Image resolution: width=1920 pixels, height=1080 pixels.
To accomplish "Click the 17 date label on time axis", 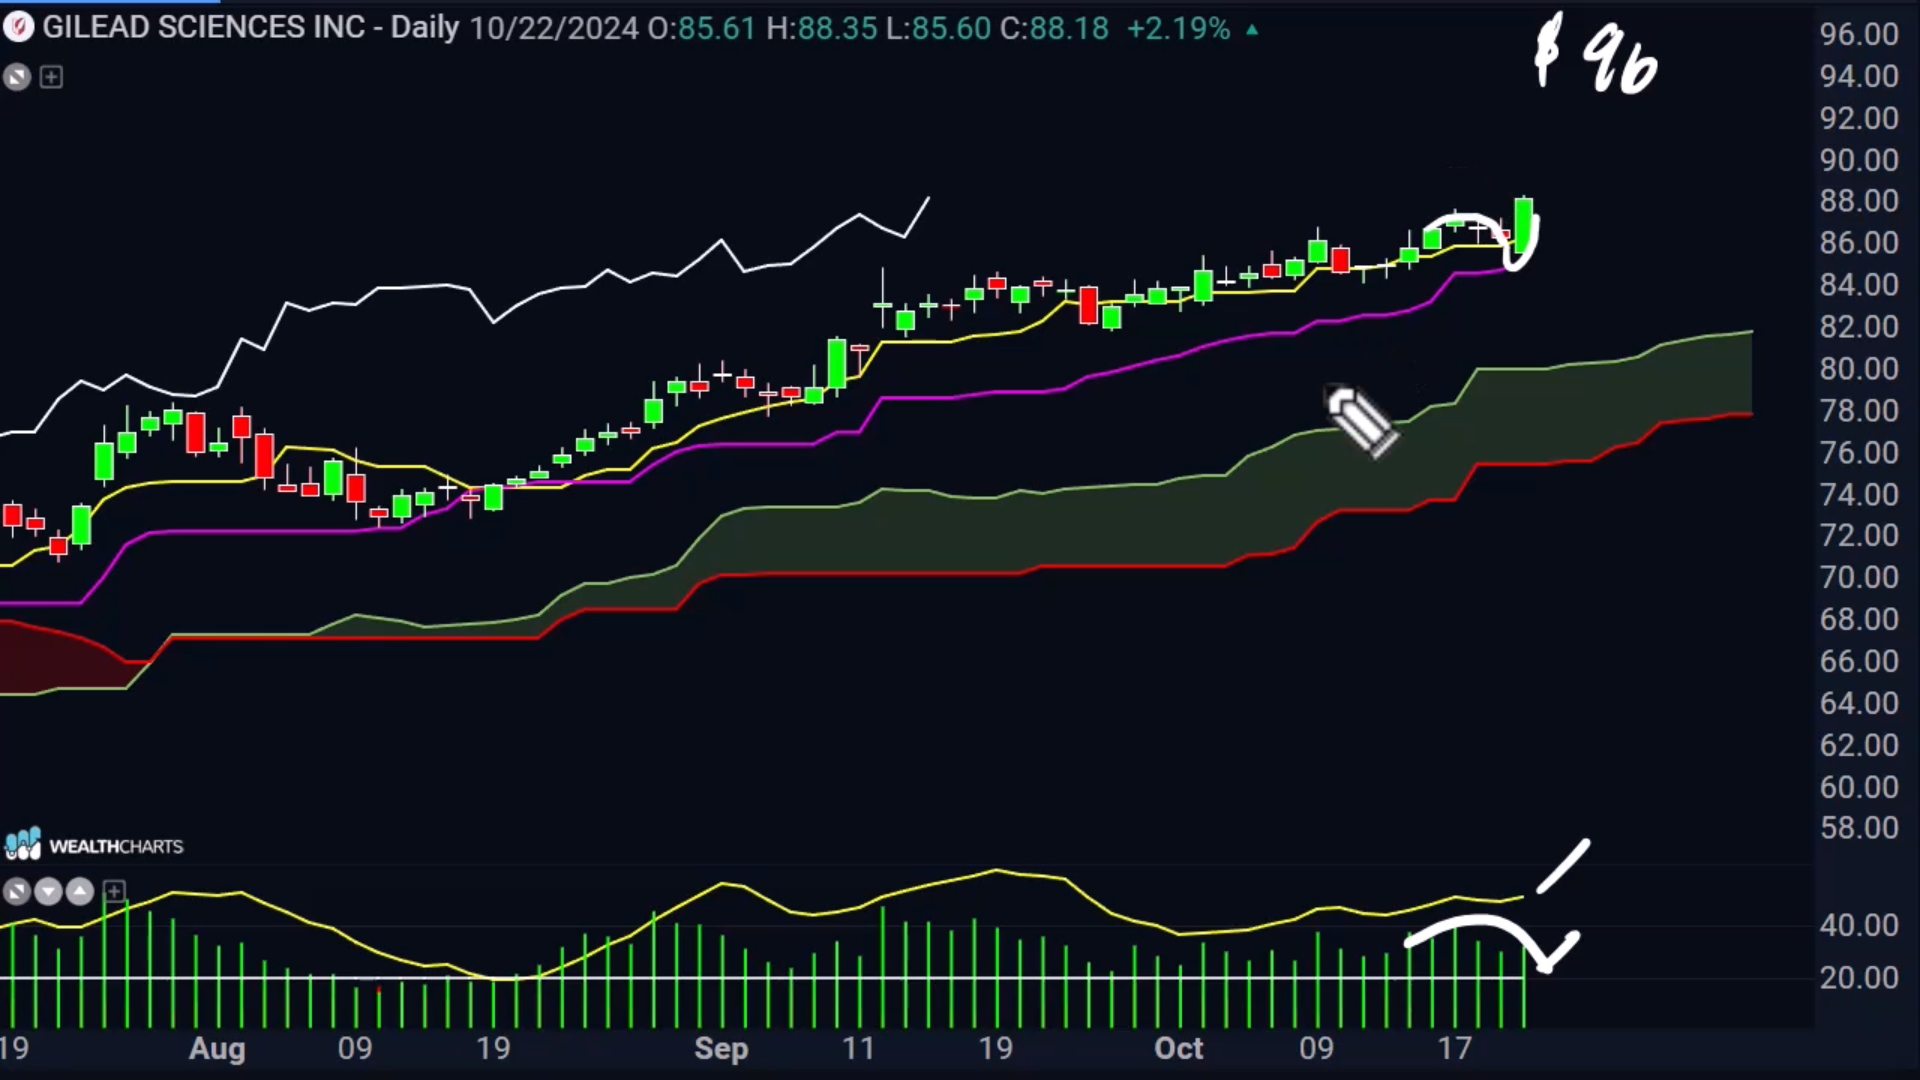I will 1455,1049.
